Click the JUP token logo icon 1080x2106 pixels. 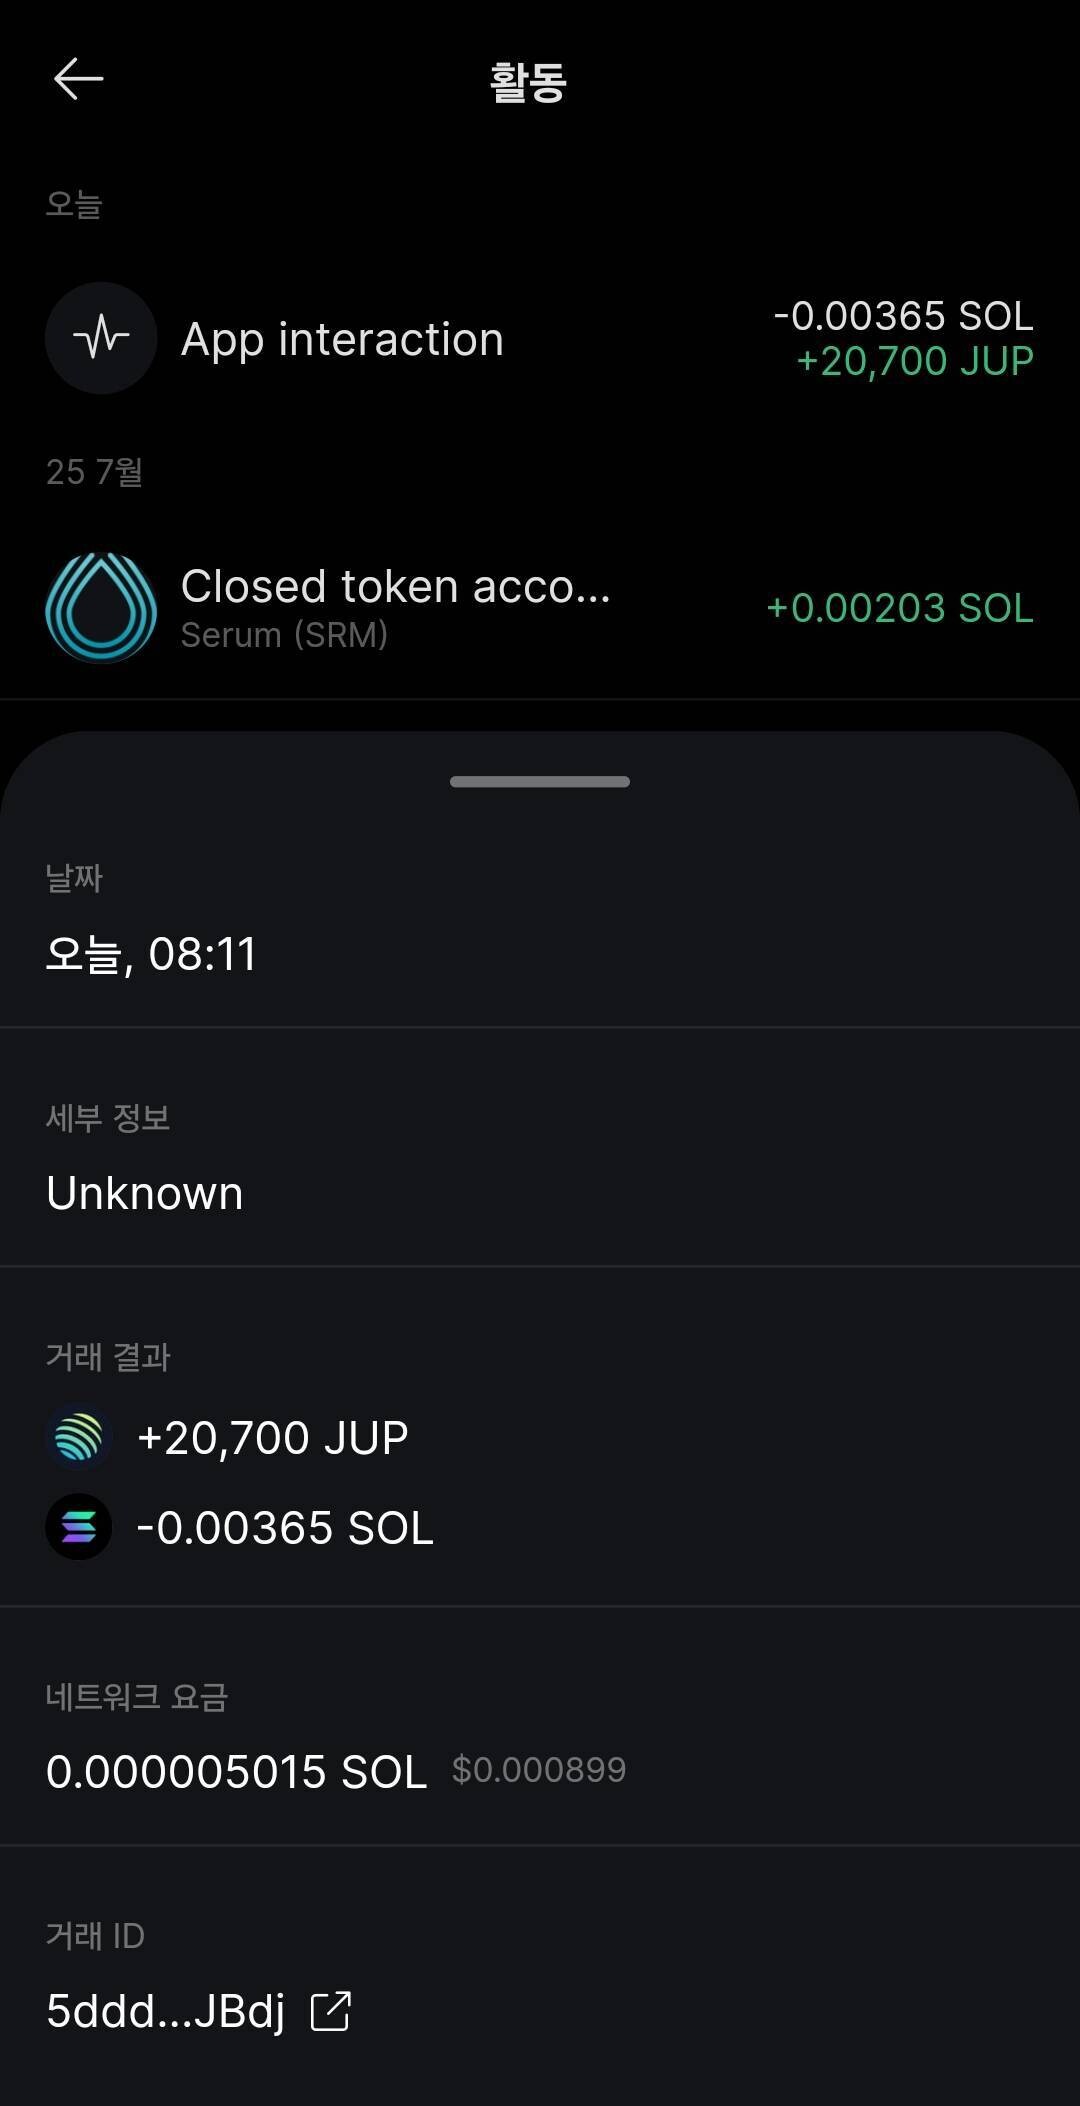(79, 1437)
